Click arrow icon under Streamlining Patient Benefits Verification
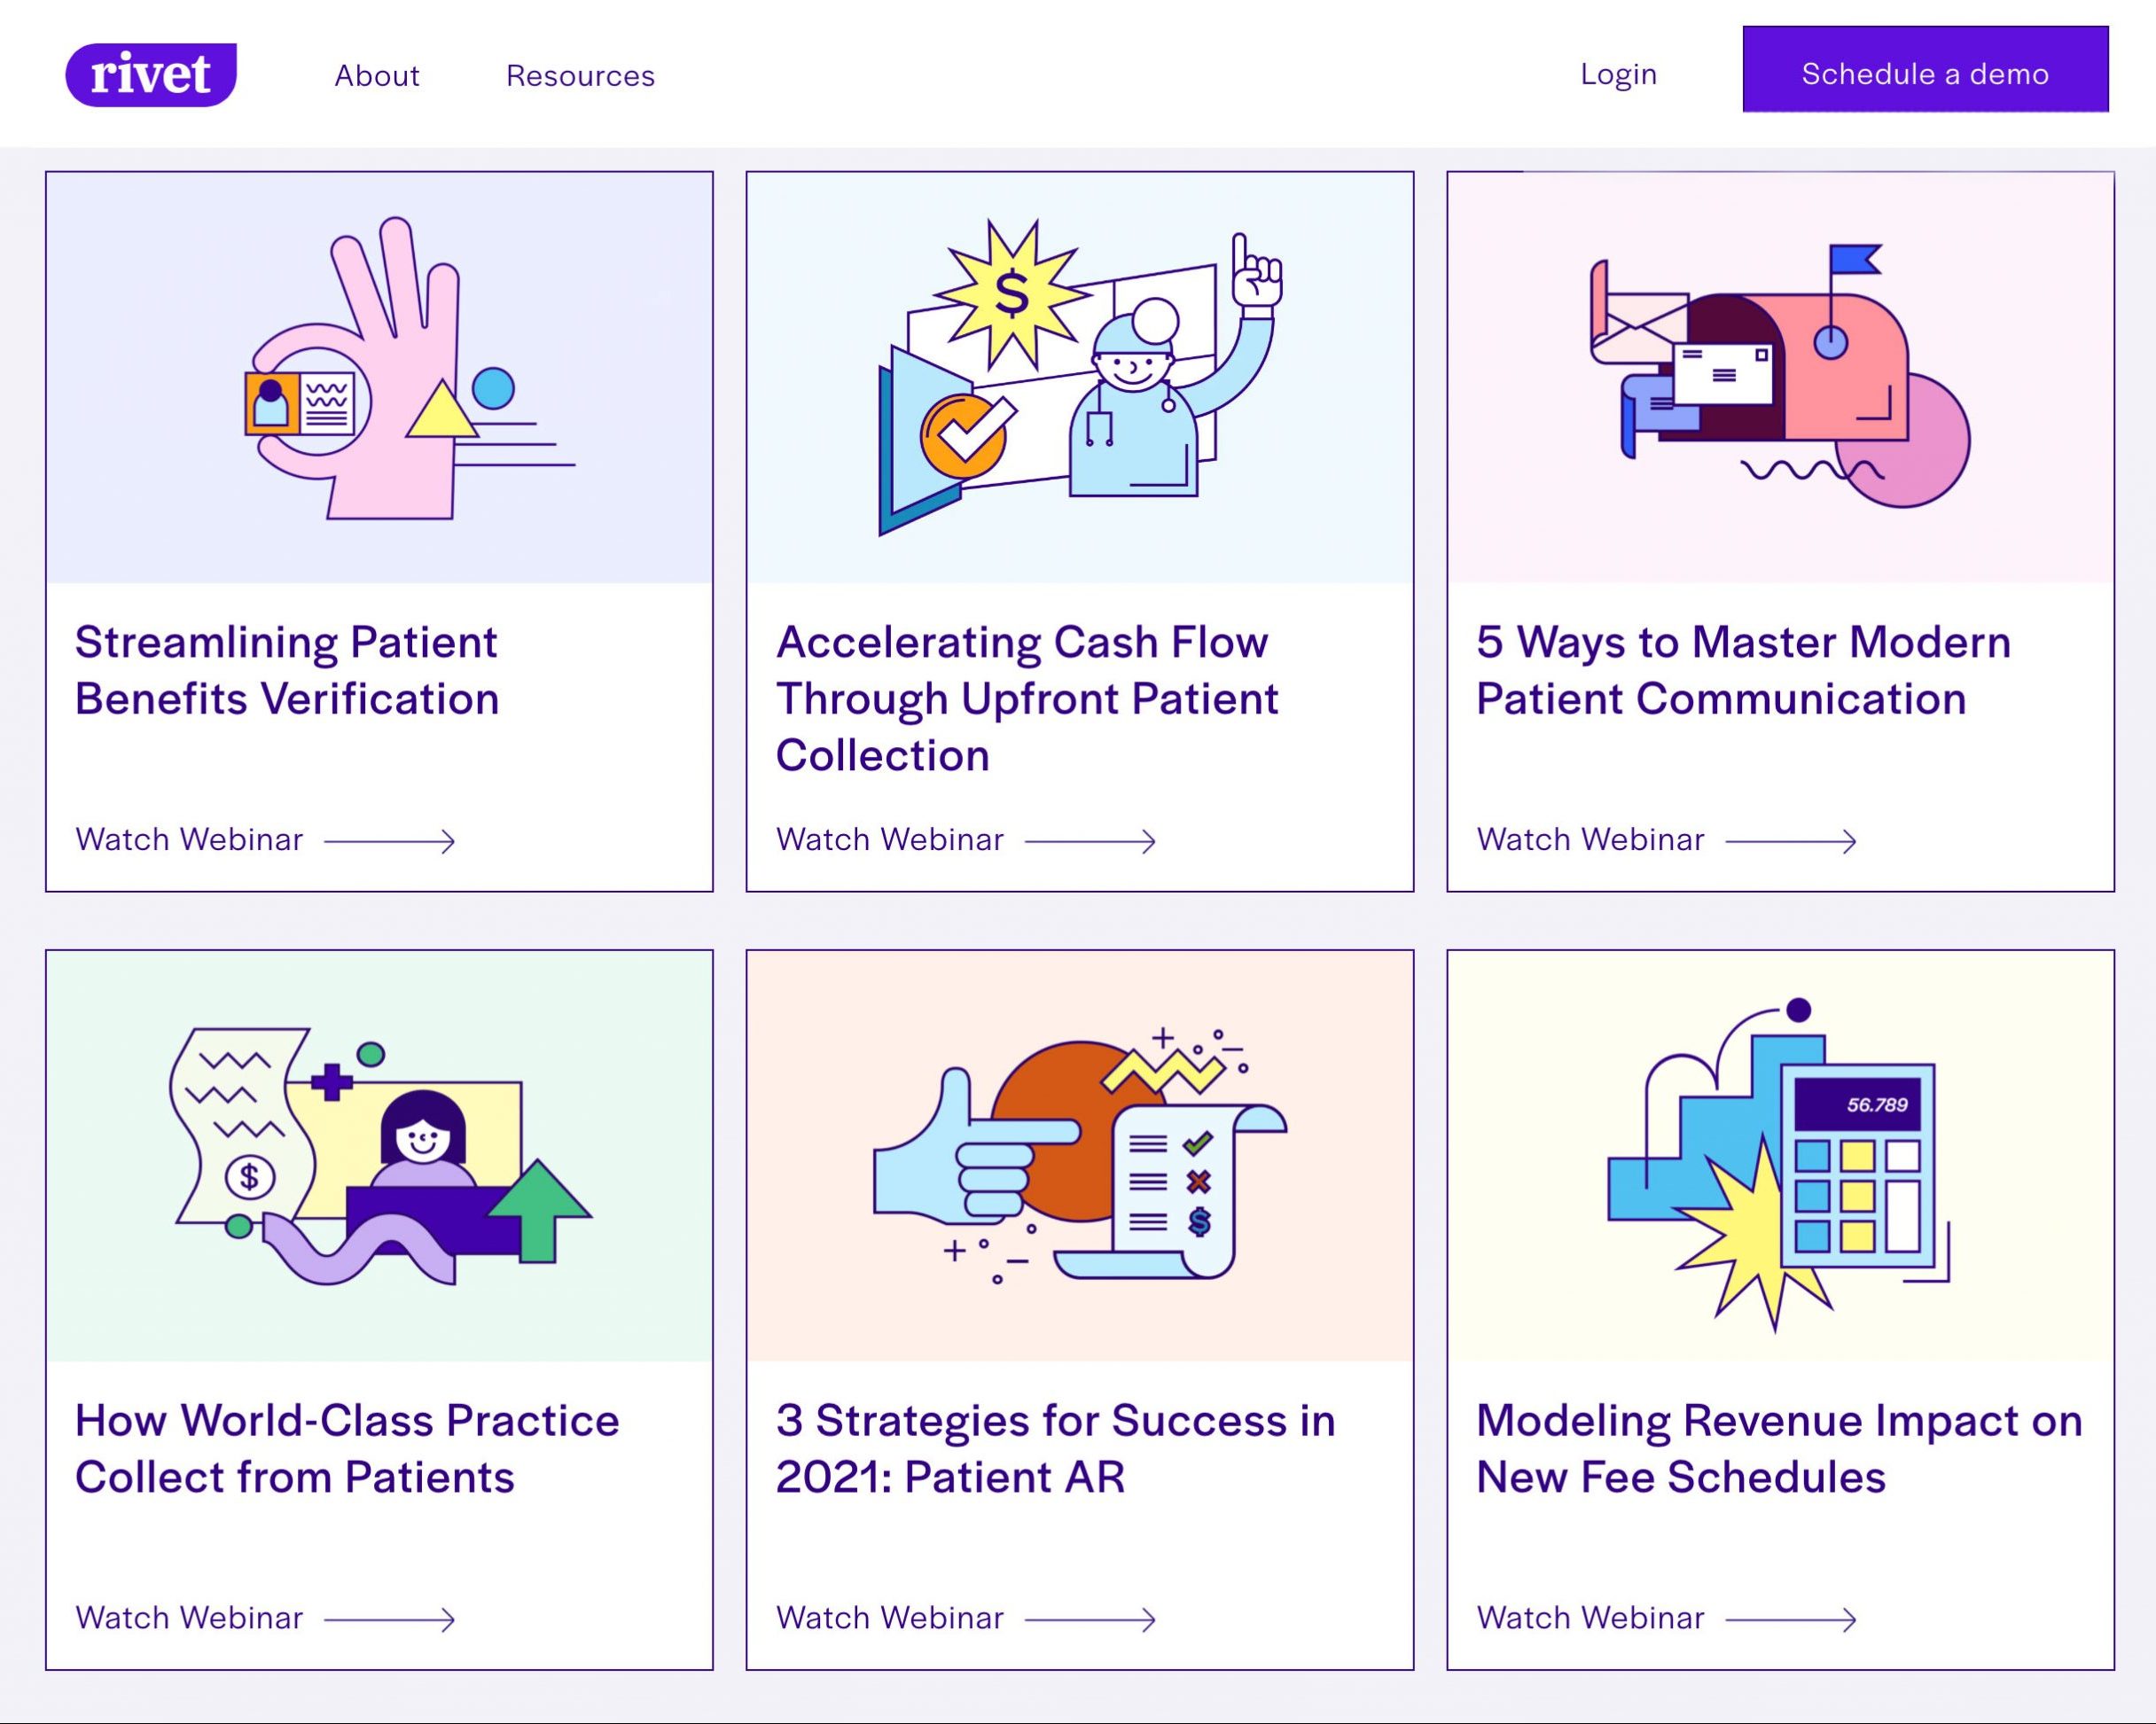This screenshot has width=2156, height=1724. 390,841
